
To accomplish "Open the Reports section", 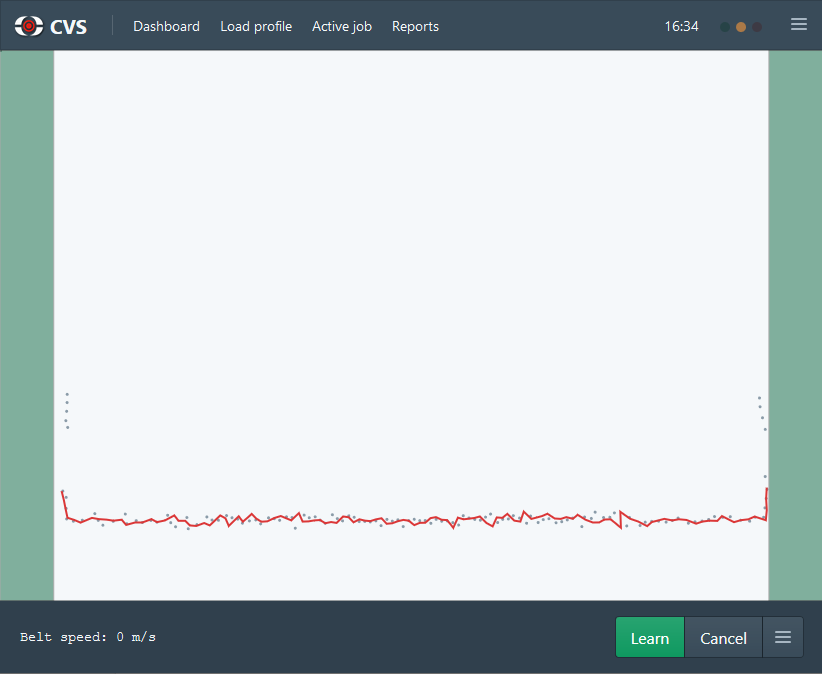I will click(x=415, y=26).
